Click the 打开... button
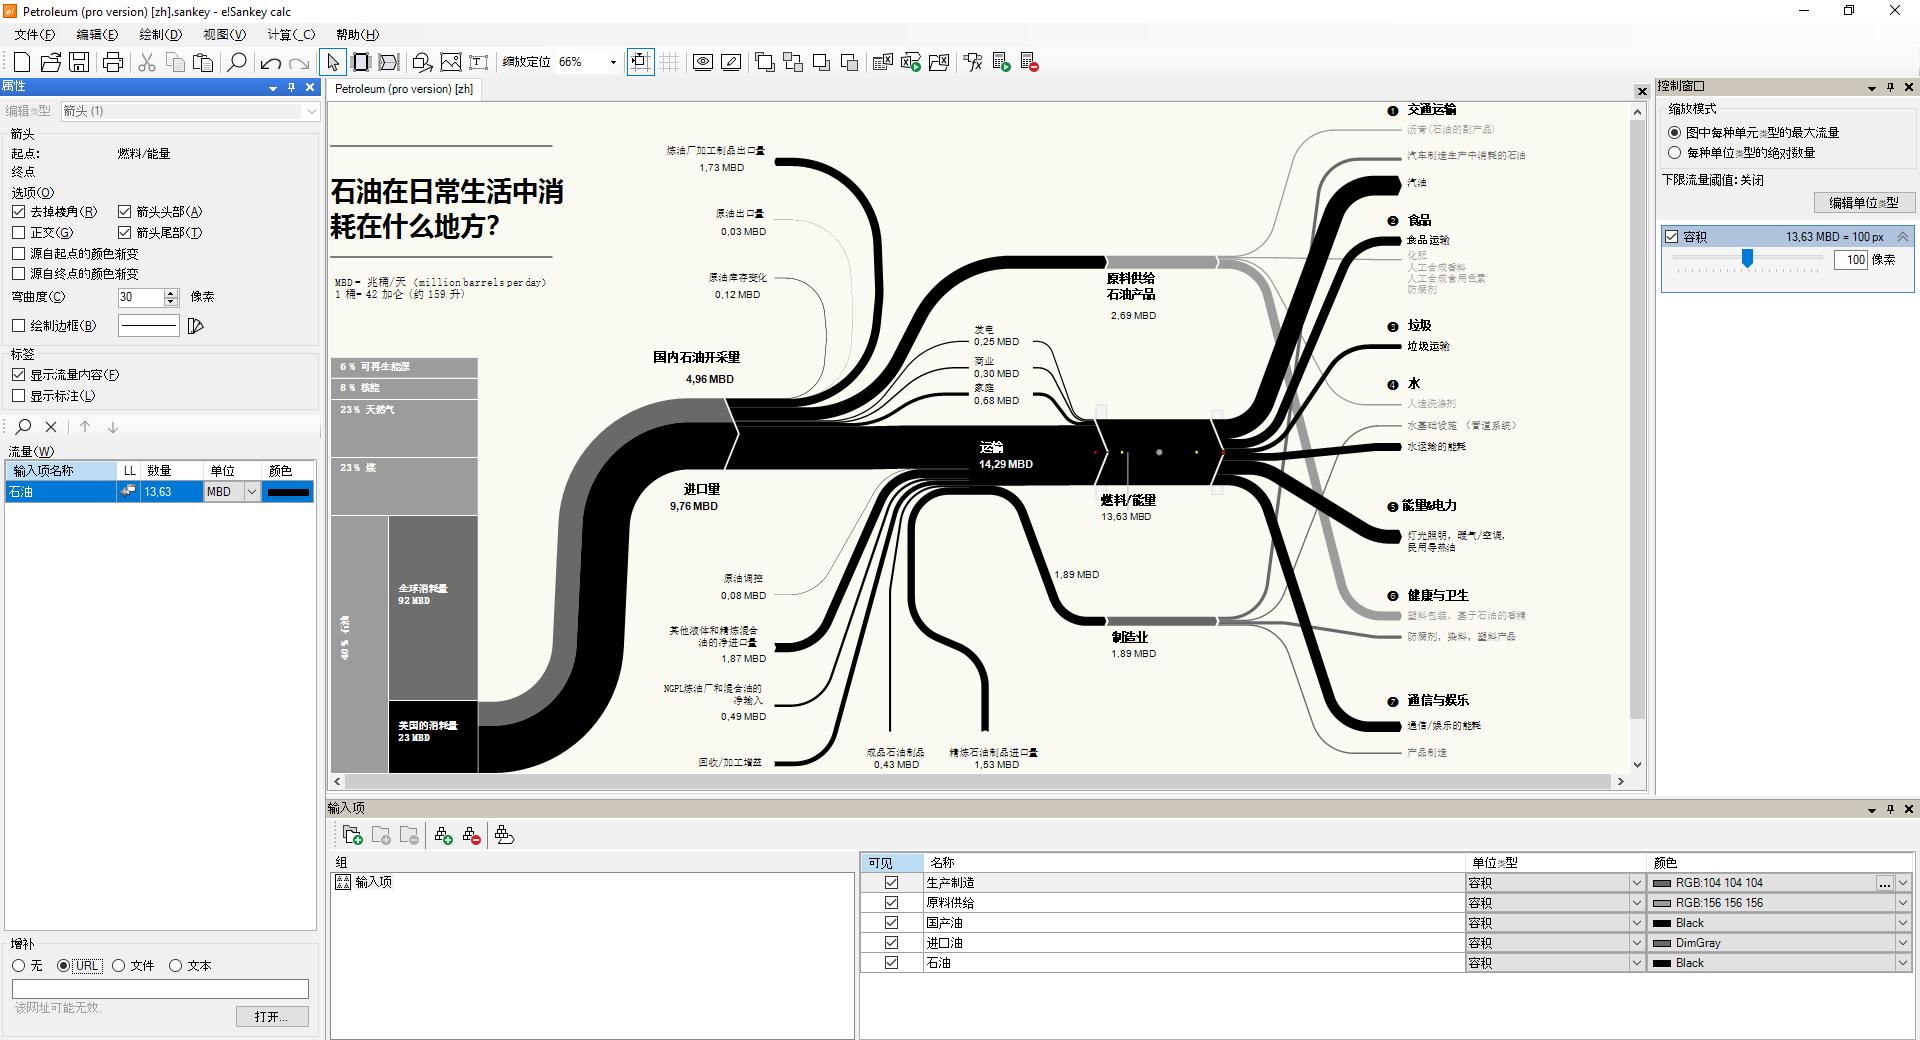Viewport: 1920px width, 1040px height. (x=271, y=1017)
